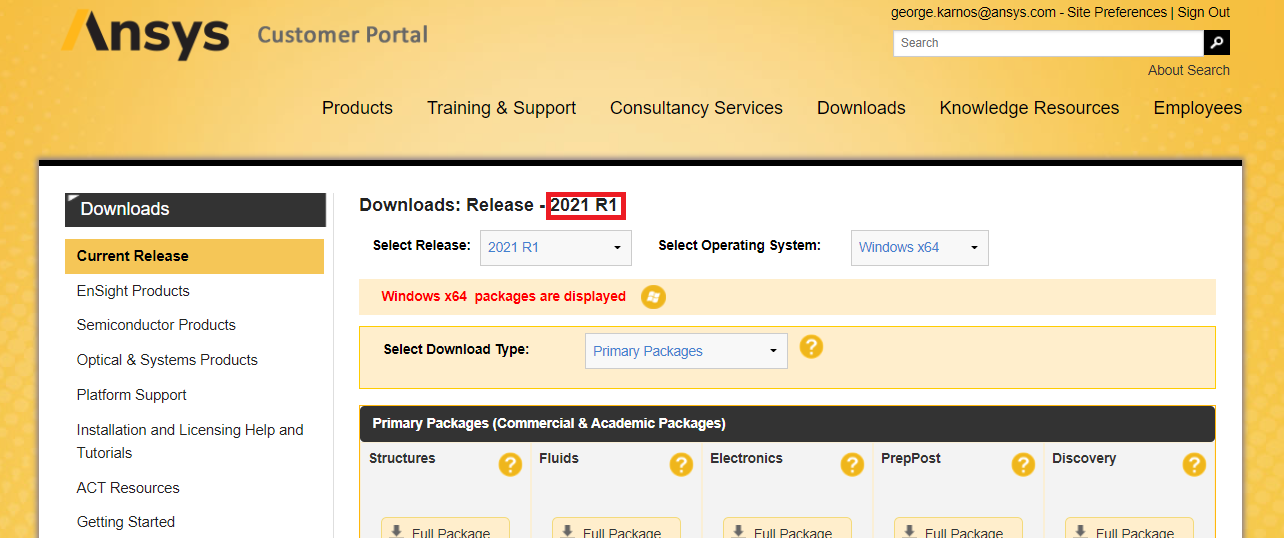Click the Structures help question mark
This screenshot has width=1284, height=538.
(x=510, y=464)
